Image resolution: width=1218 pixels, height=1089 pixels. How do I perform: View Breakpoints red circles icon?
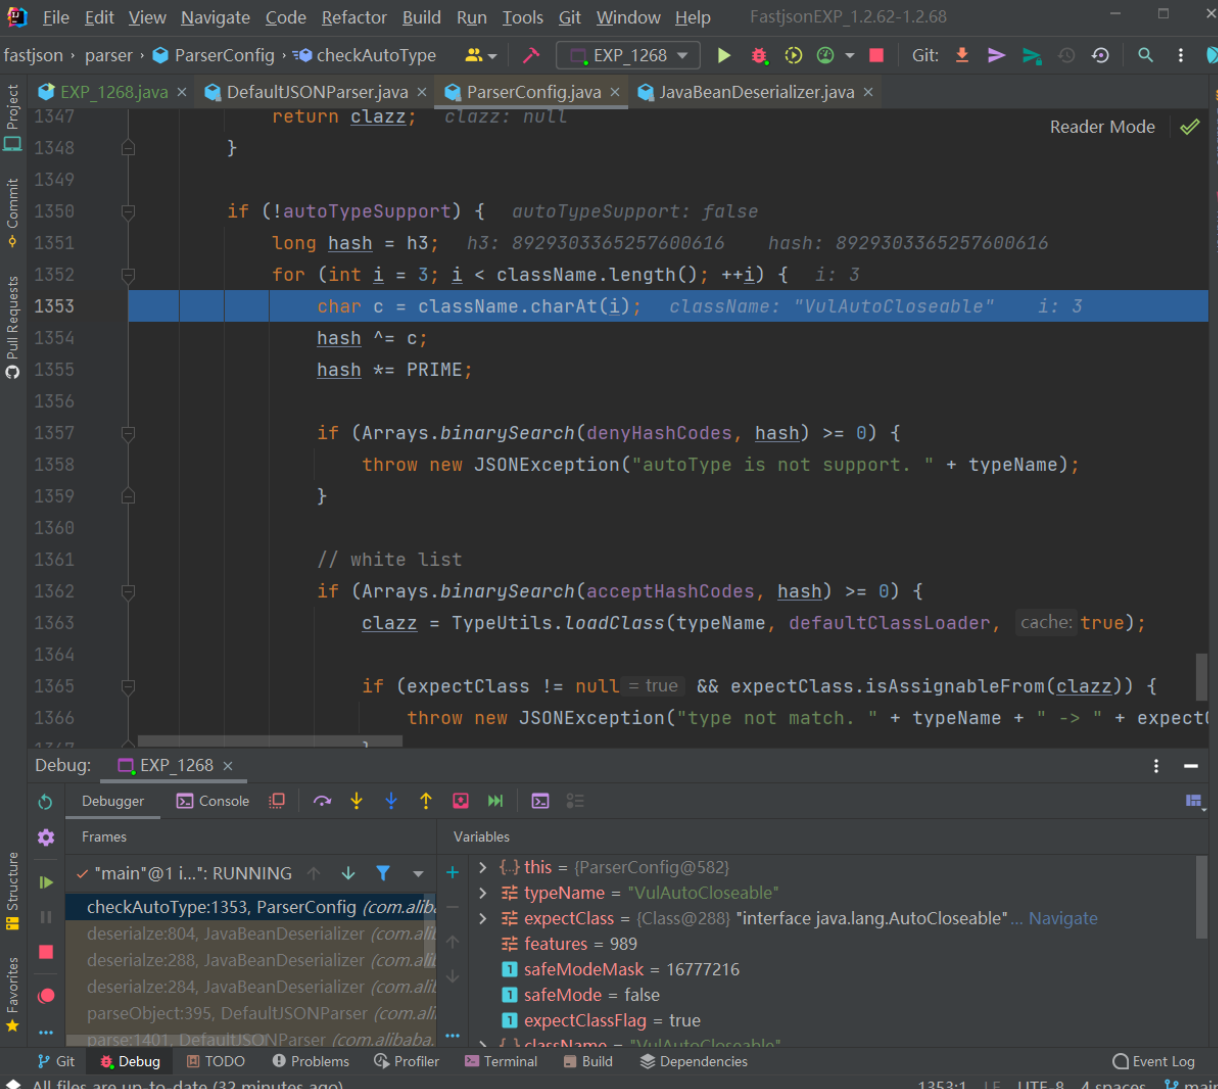[x=46, y=996]
